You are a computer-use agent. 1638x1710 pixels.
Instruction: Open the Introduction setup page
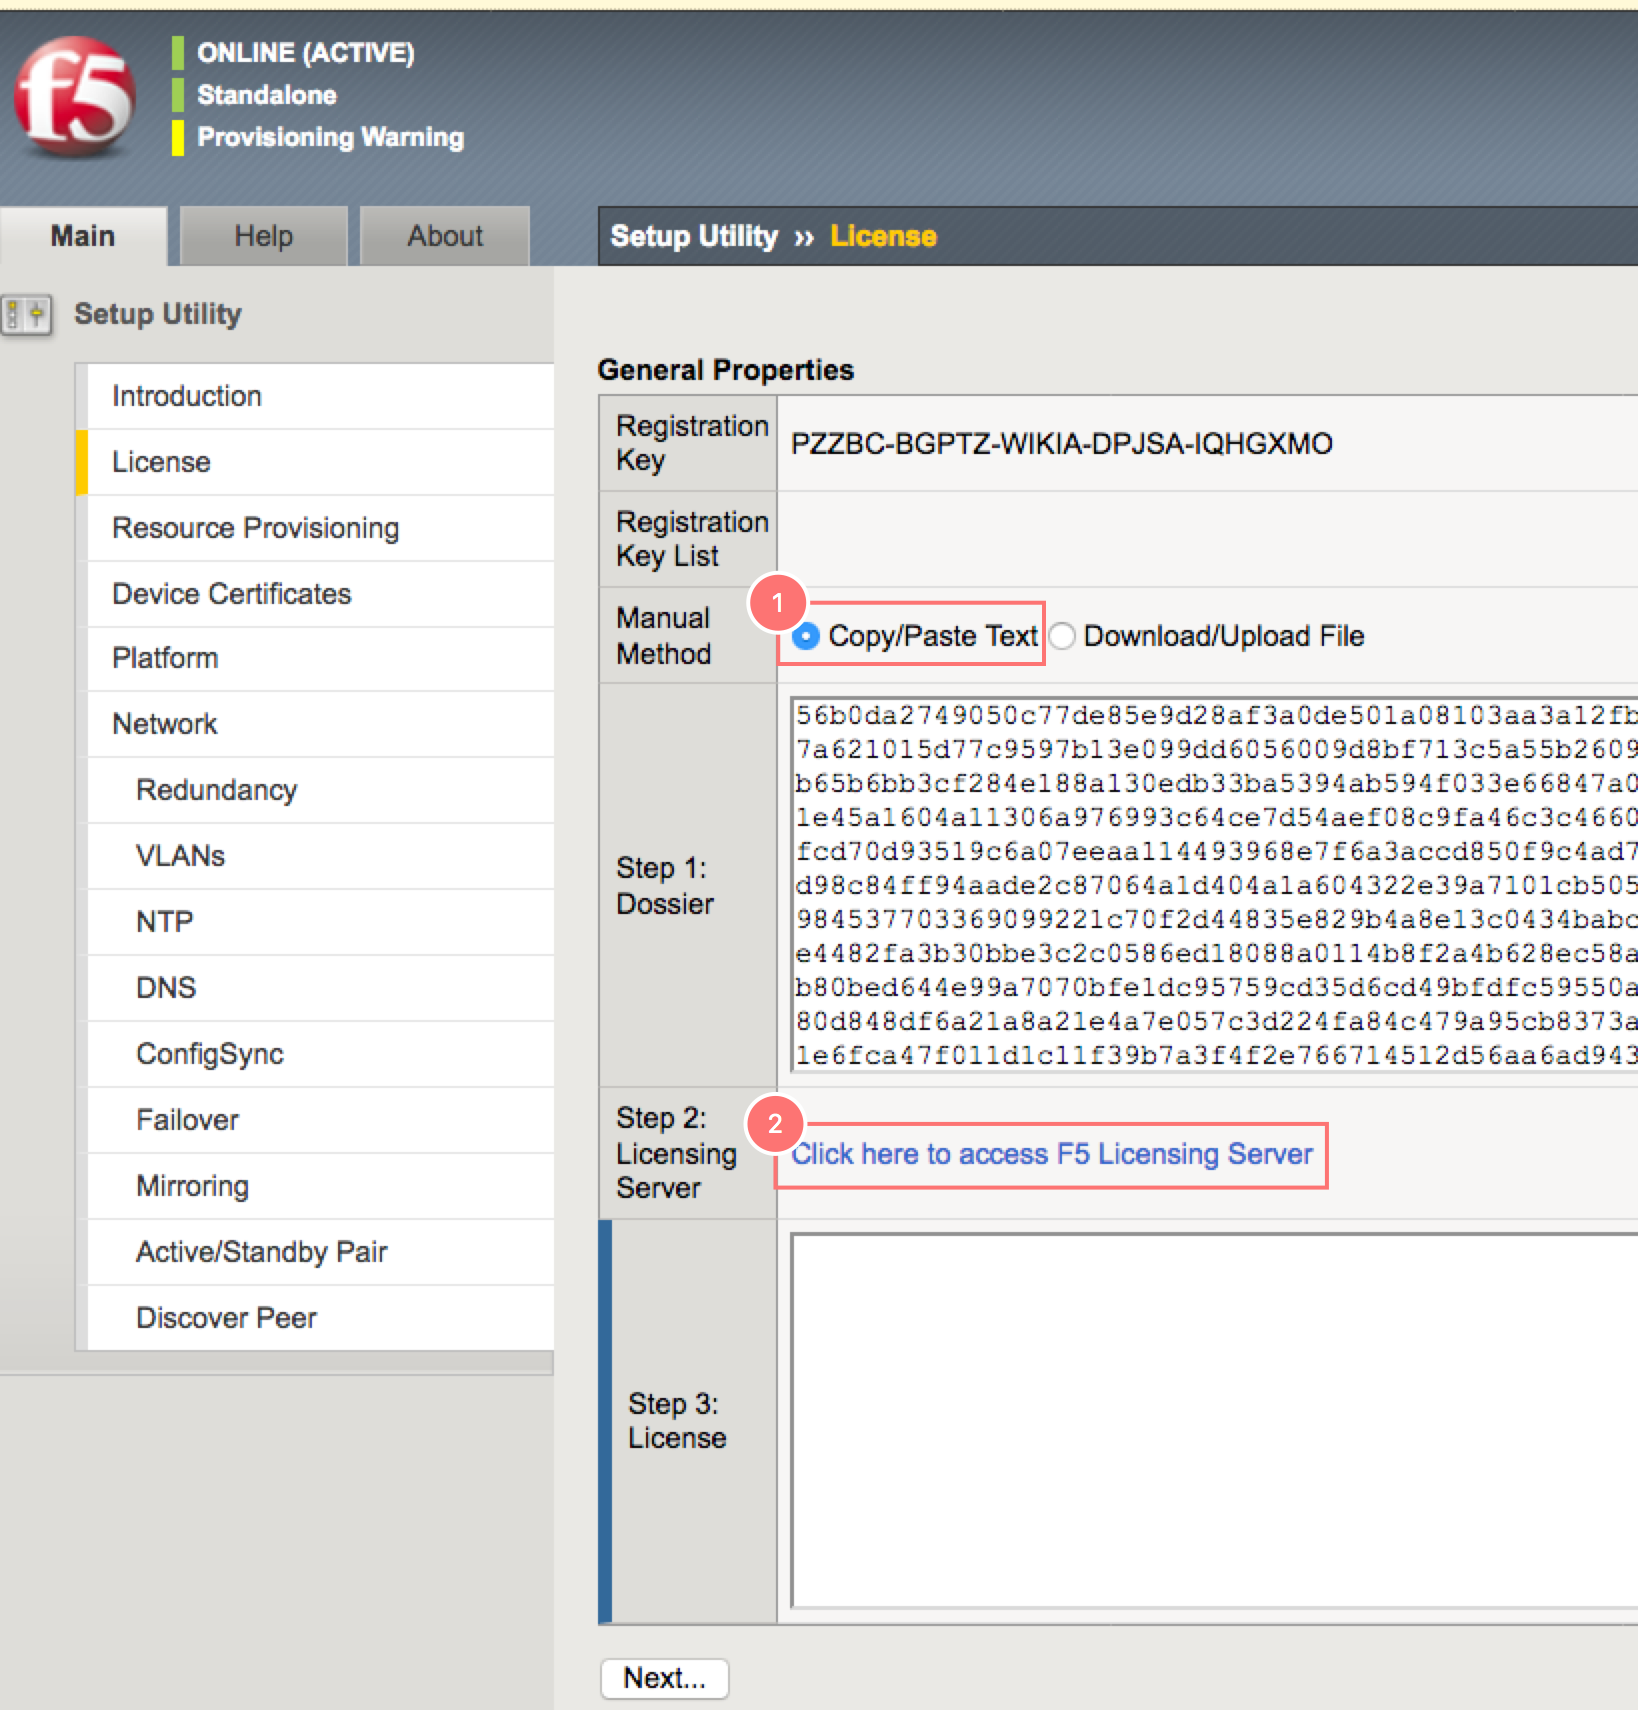click(x=187, y=395)
